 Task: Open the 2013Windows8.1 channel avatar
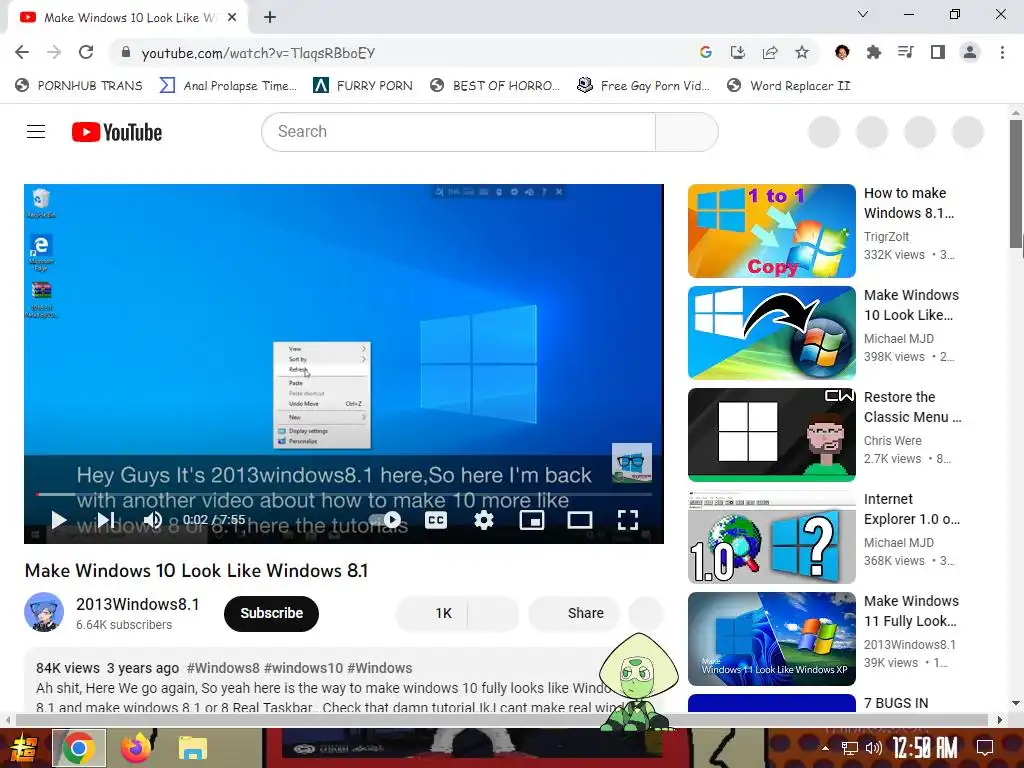(44, 612)
